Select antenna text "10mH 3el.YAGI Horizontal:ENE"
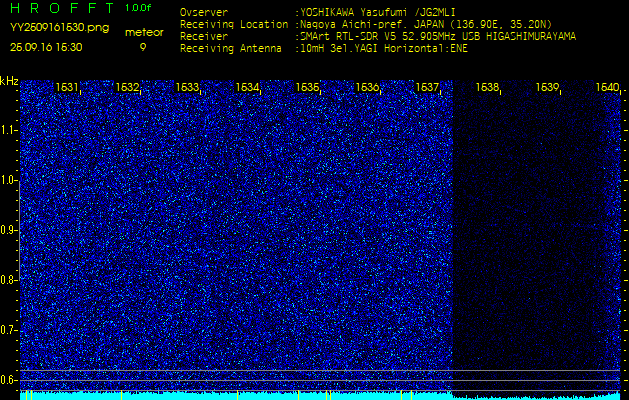 pos(384,49)
